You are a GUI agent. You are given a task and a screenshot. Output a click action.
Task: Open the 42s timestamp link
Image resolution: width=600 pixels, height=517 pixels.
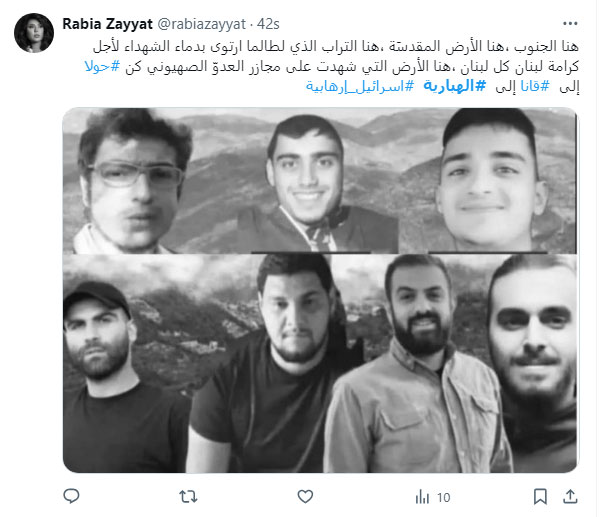pyautogui.click(x=268, y=24)
